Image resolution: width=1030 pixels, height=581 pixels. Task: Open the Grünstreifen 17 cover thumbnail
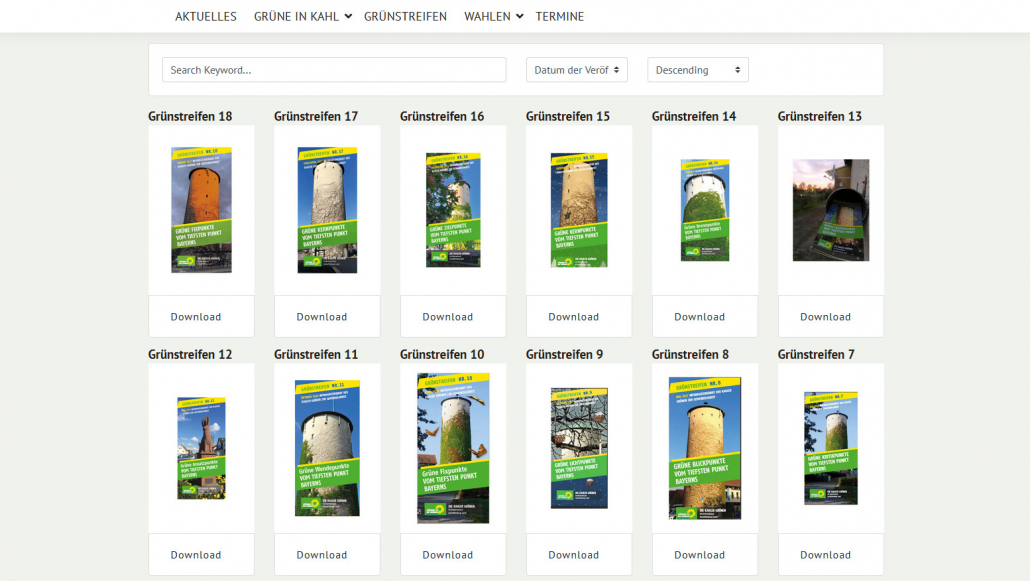pyautogui.click(x=327, y=210)
